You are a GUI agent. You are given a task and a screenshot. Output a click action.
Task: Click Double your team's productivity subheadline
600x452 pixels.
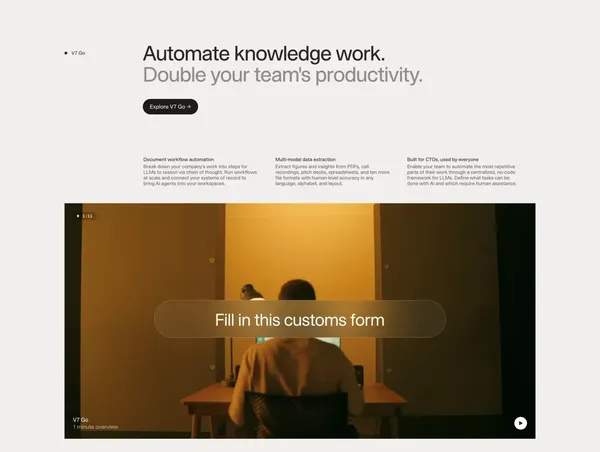(x=283, y=75)
